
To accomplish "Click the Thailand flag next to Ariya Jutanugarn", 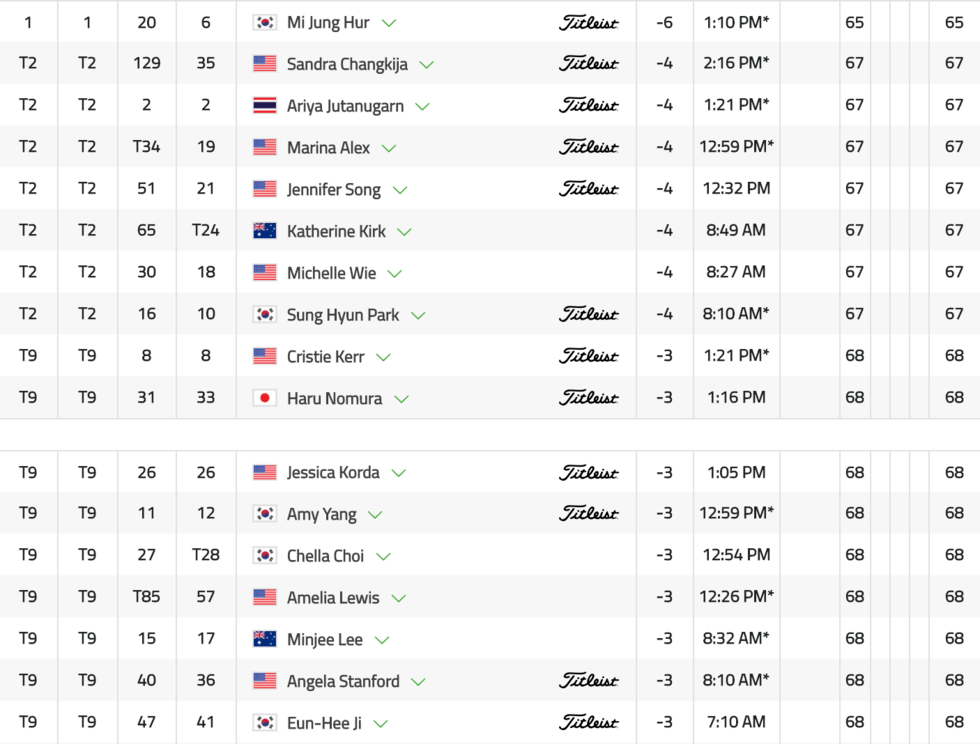I will [x=265, y=105].
